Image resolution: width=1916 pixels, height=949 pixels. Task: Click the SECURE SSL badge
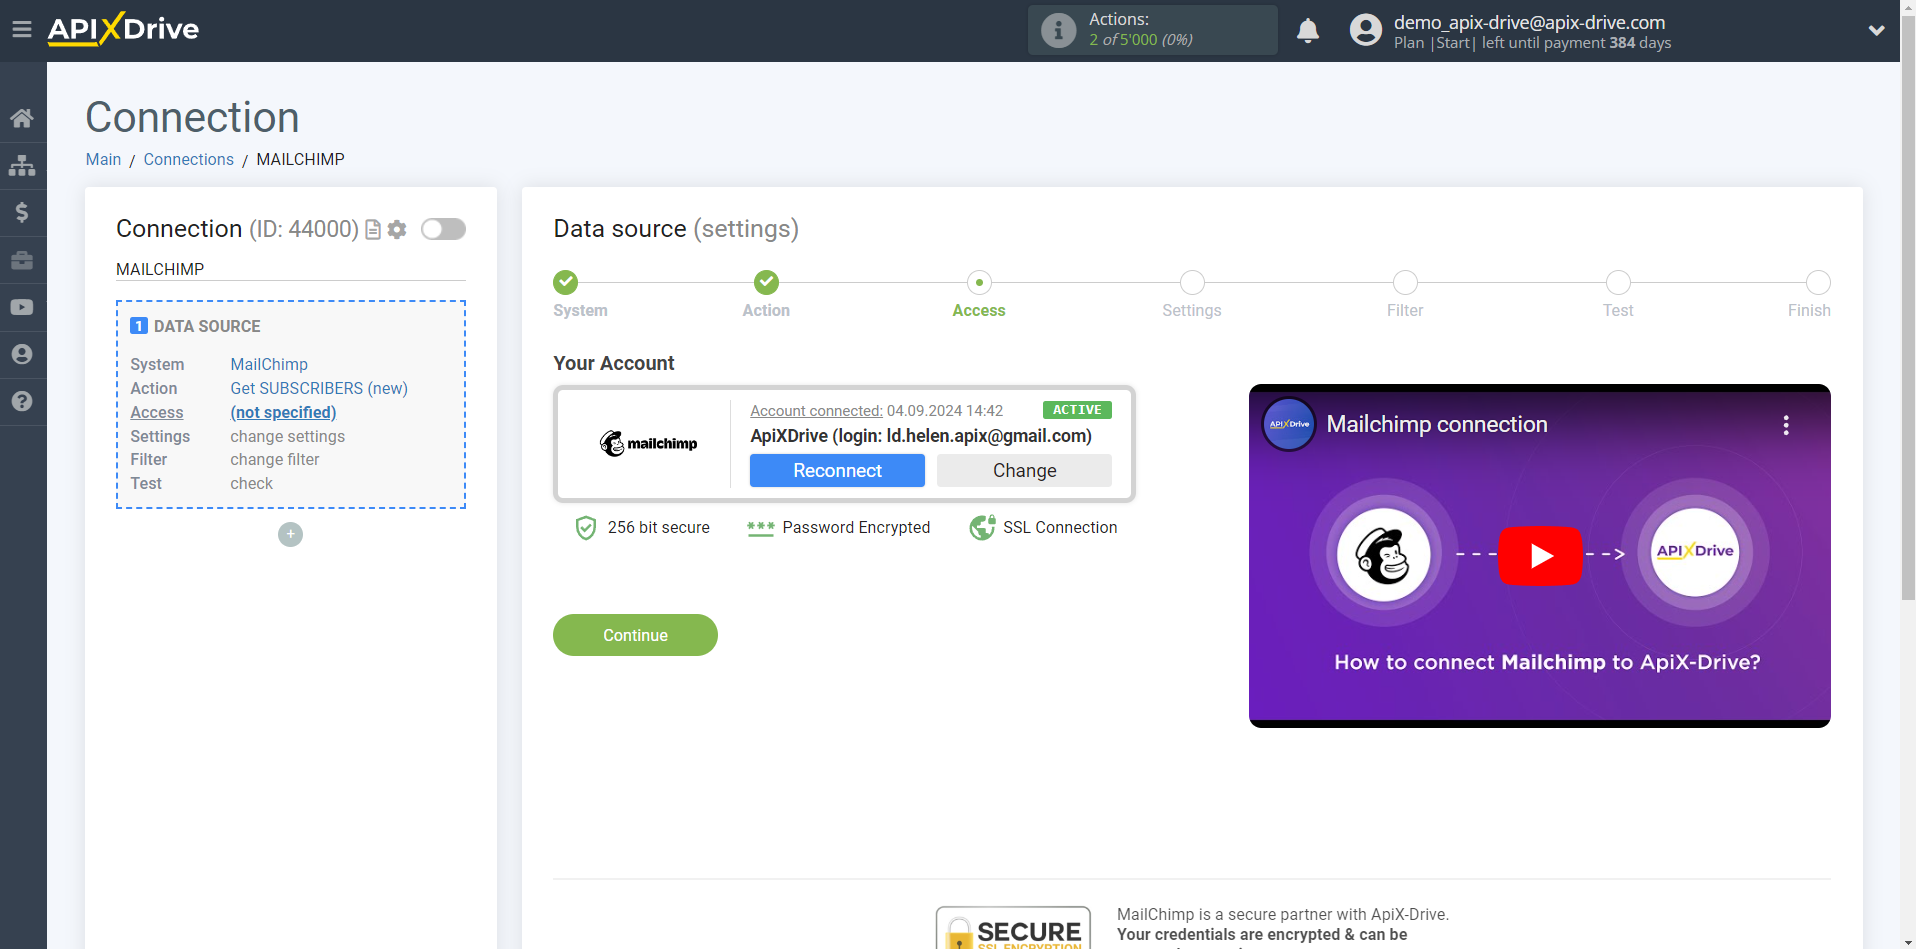[x=1013, y=928]
